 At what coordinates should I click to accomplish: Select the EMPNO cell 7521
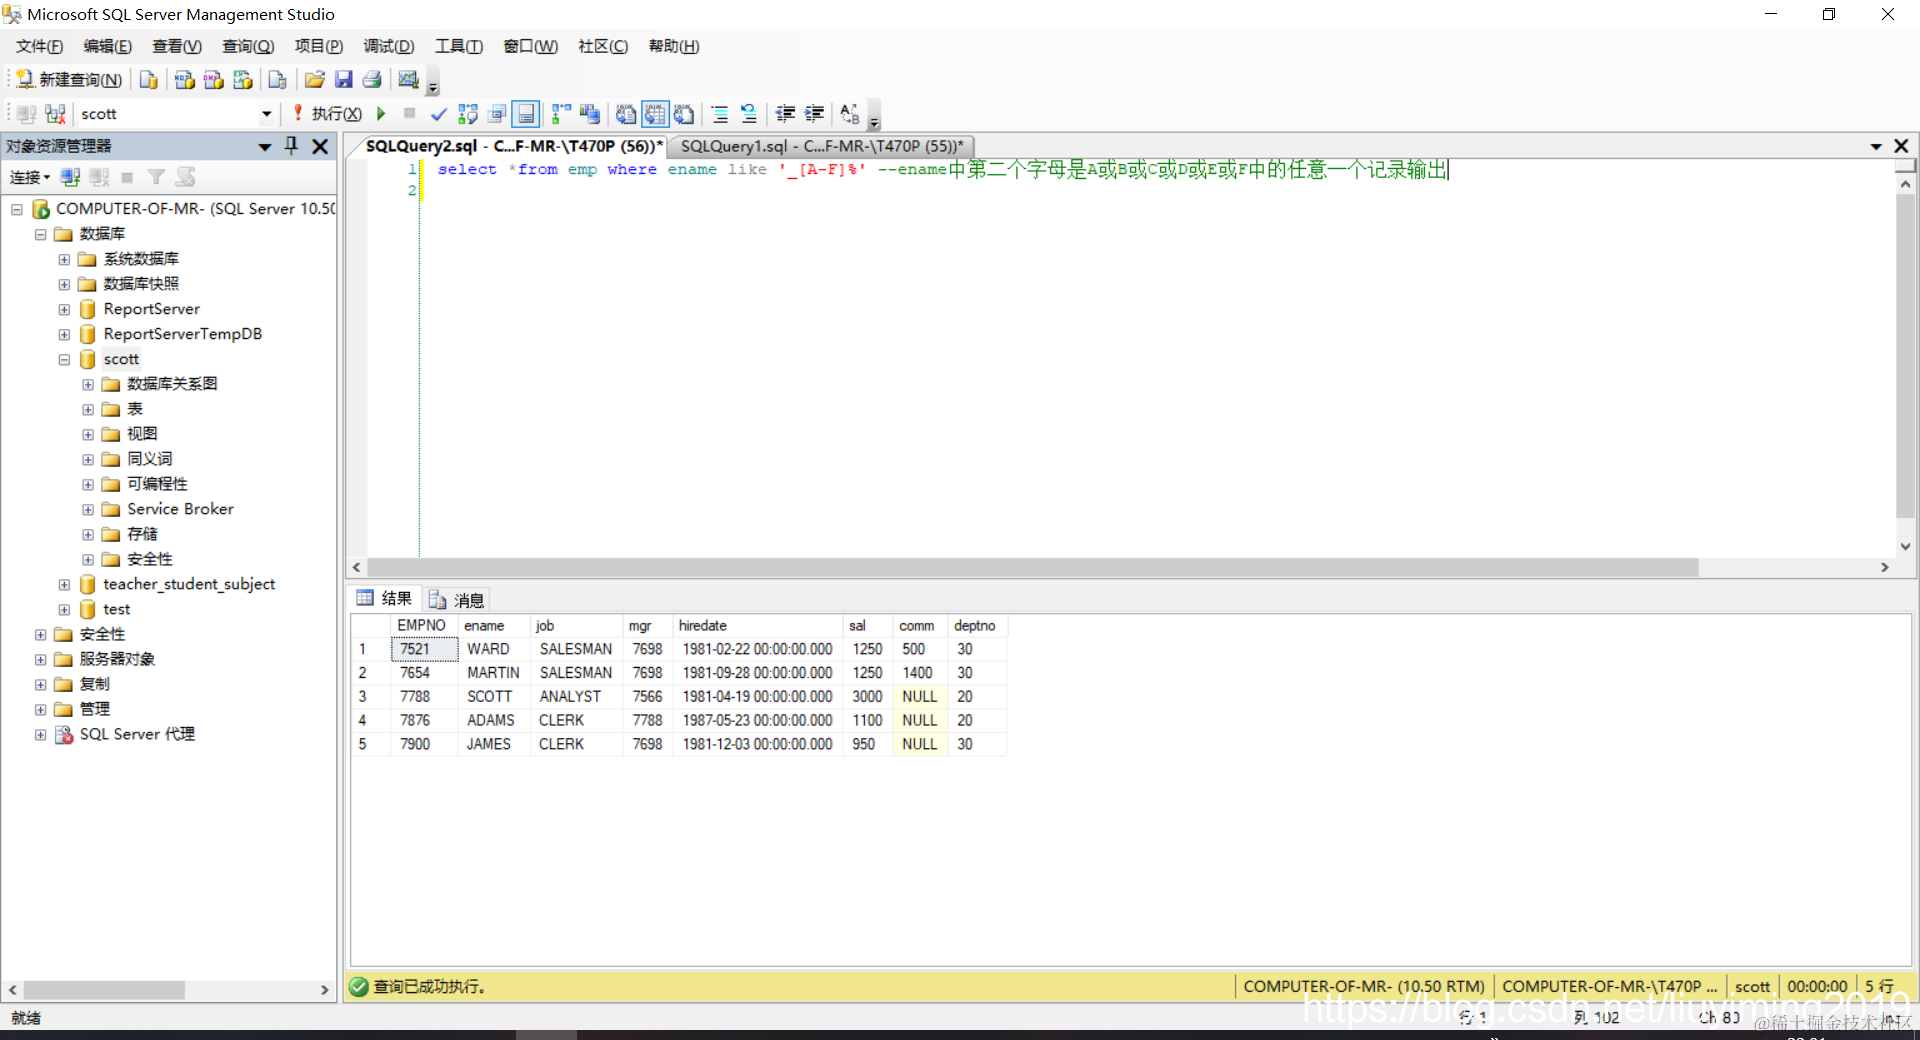coord(424,649)
